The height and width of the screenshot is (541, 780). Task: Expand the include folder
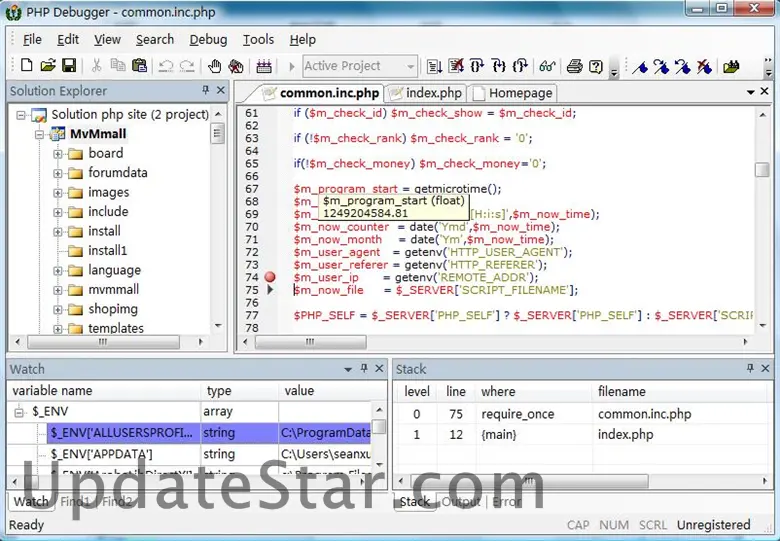tap(58, 212)
